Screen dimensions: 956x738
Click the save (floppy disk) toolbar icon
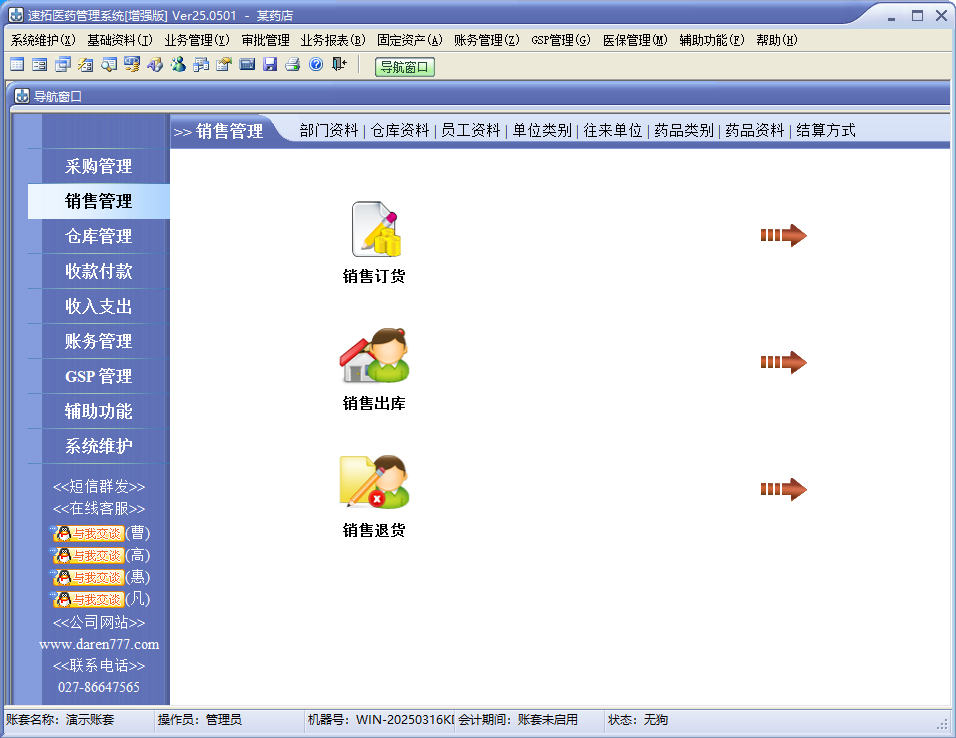click(269, 65)
